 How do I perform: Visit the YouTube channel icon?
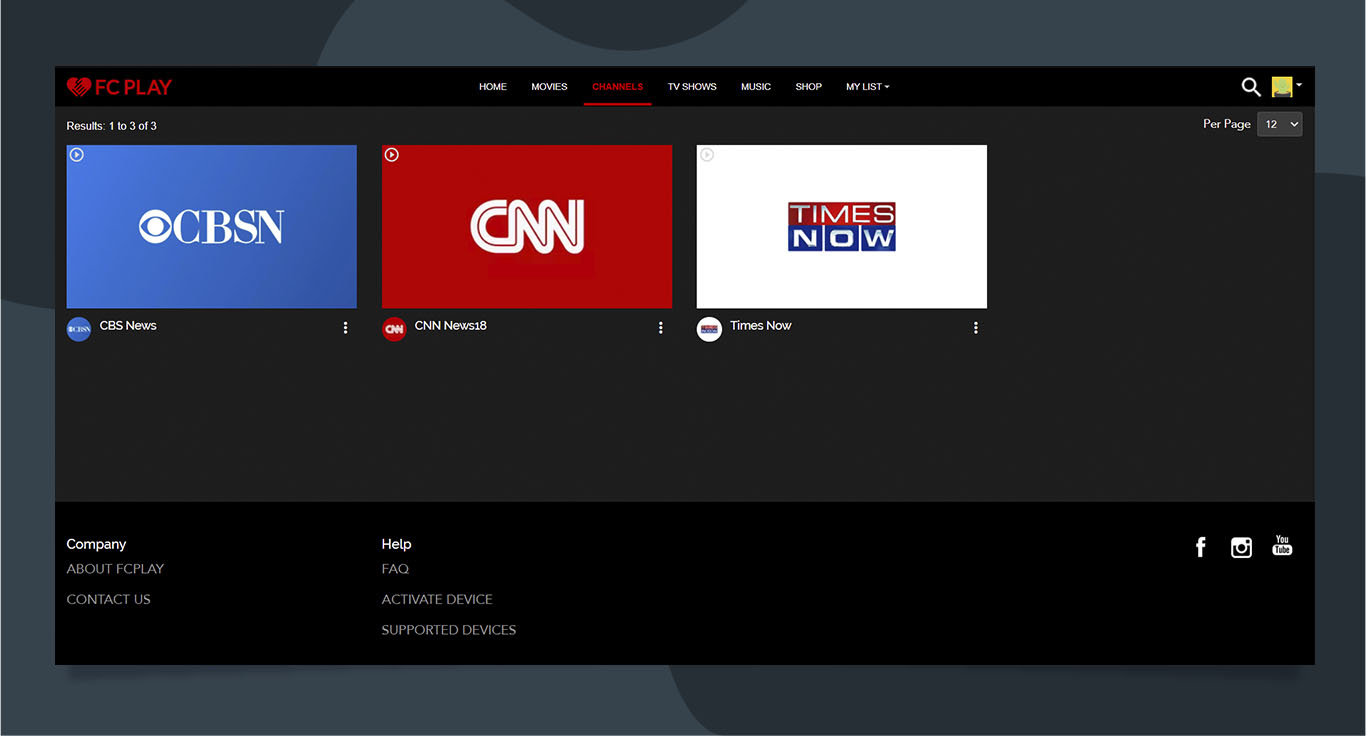[1282, 546]
